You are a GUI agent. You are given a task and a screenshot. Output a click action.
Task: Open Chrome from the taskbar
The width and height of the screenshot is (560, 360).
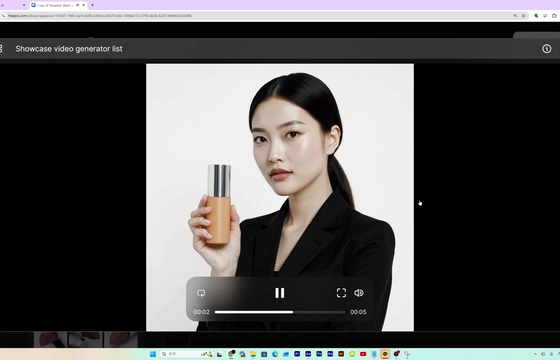pos(231,354)
